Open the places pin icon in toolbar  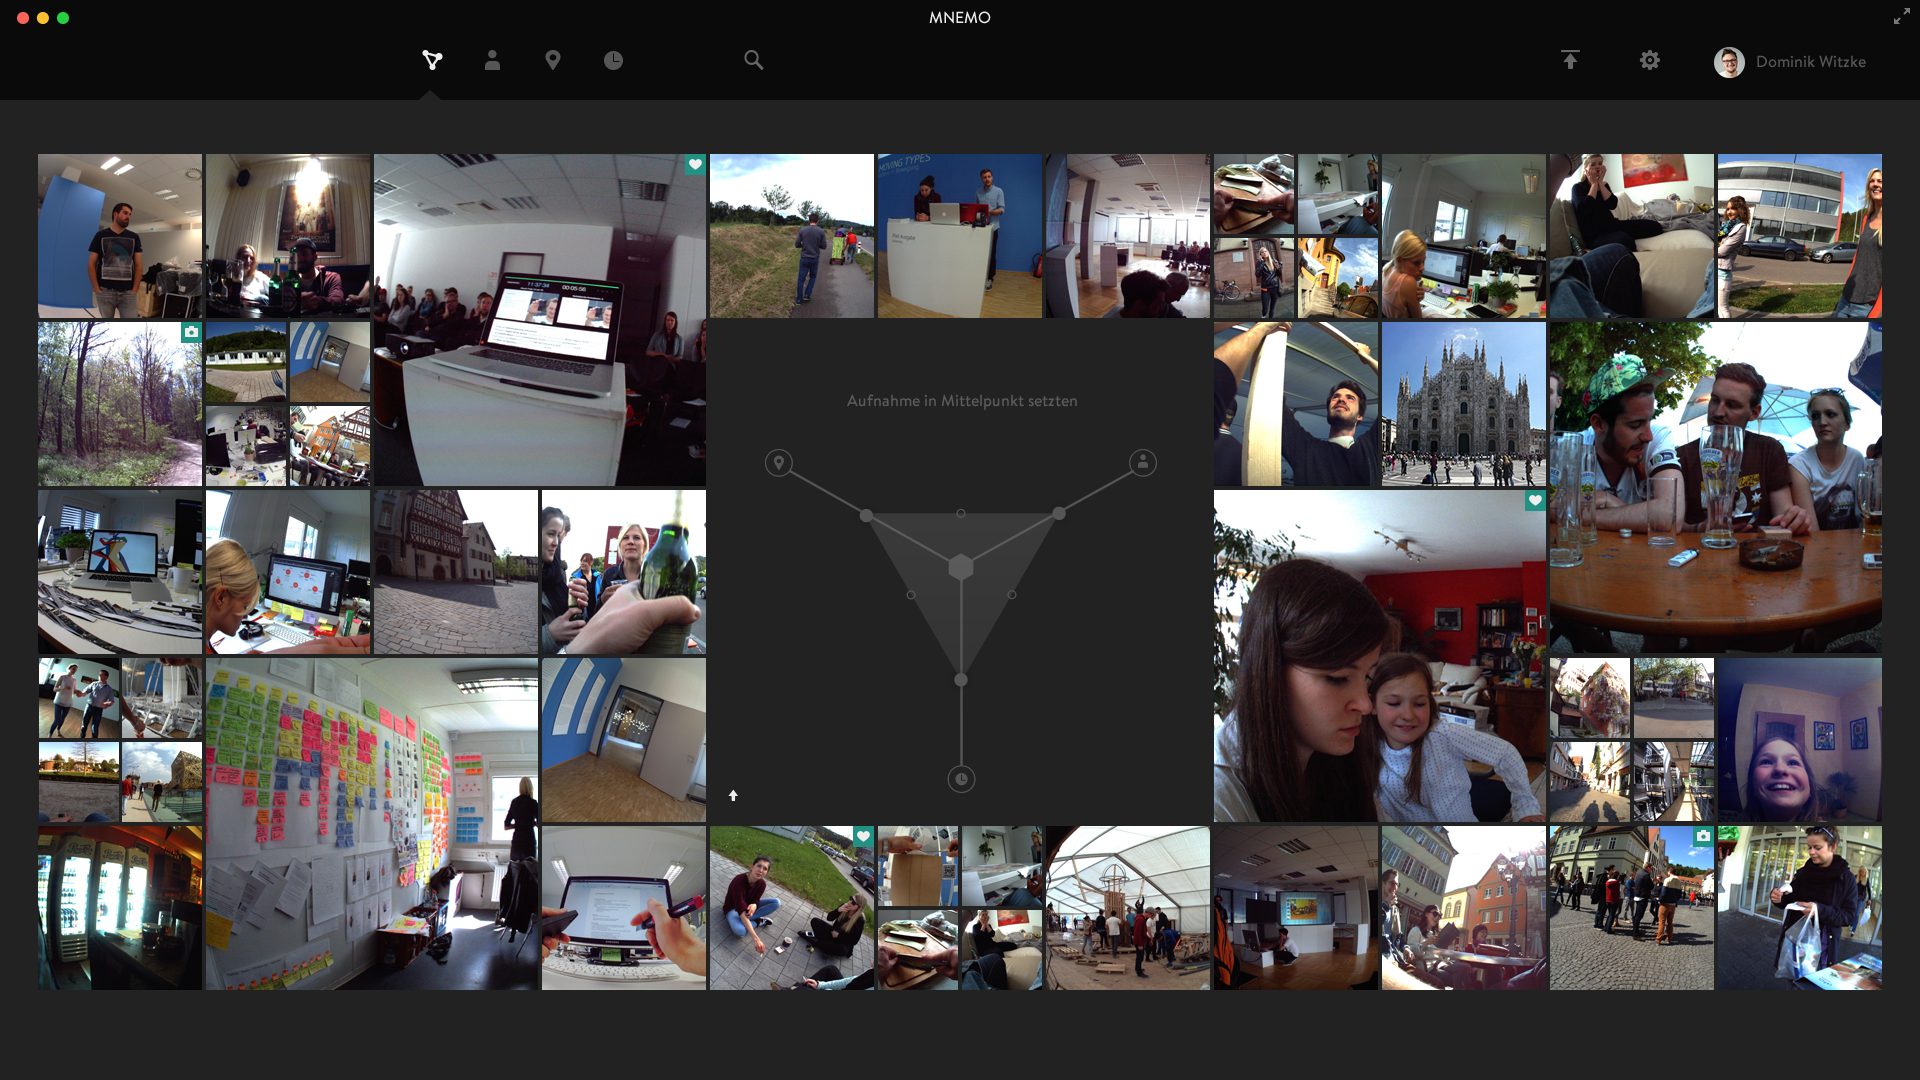click(552, 60)
